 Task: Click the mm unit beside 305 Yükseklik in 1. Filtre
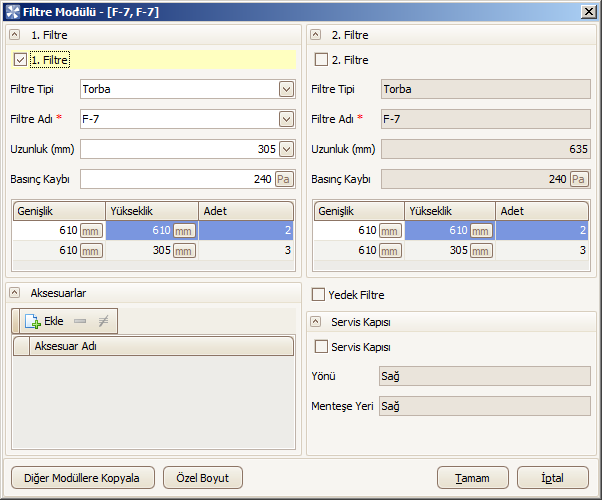tap(184, 251)
